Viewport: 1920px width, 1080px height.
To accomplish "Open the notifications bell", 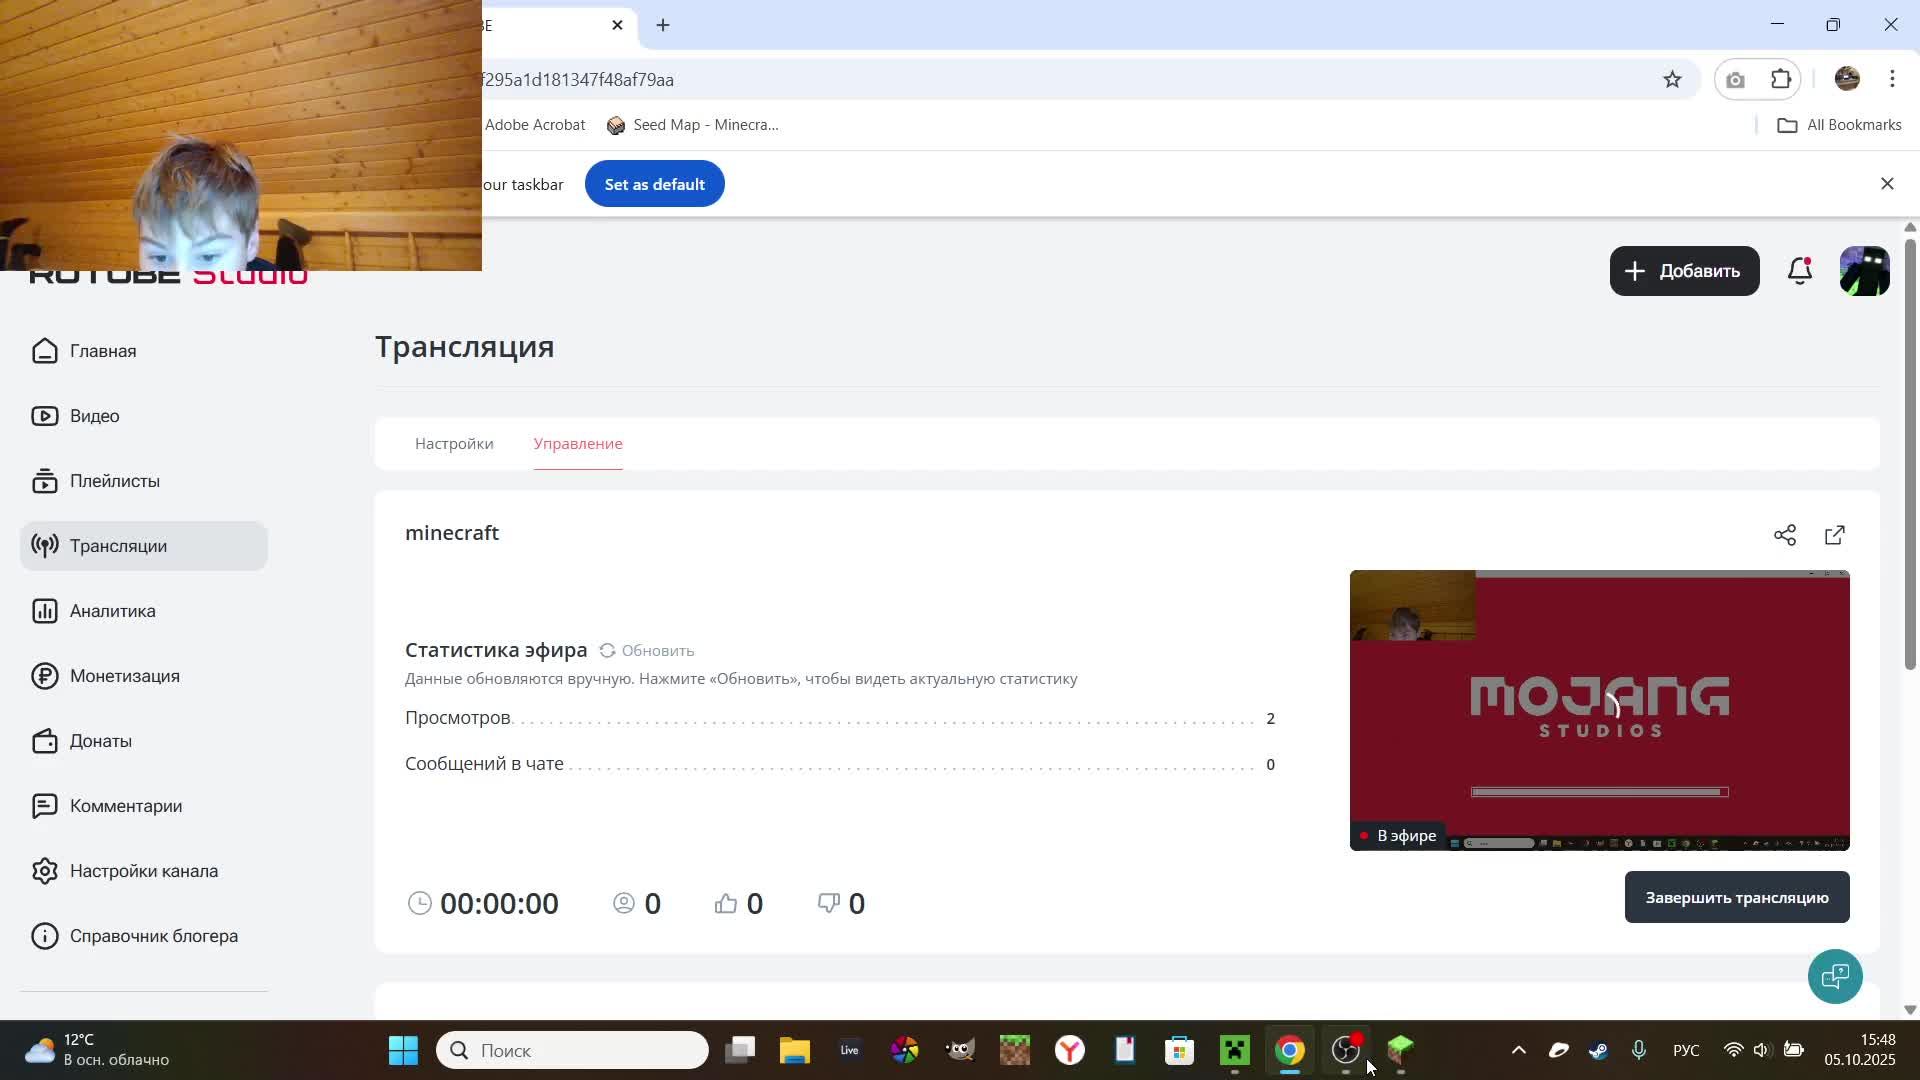I will click(1800, 271).
